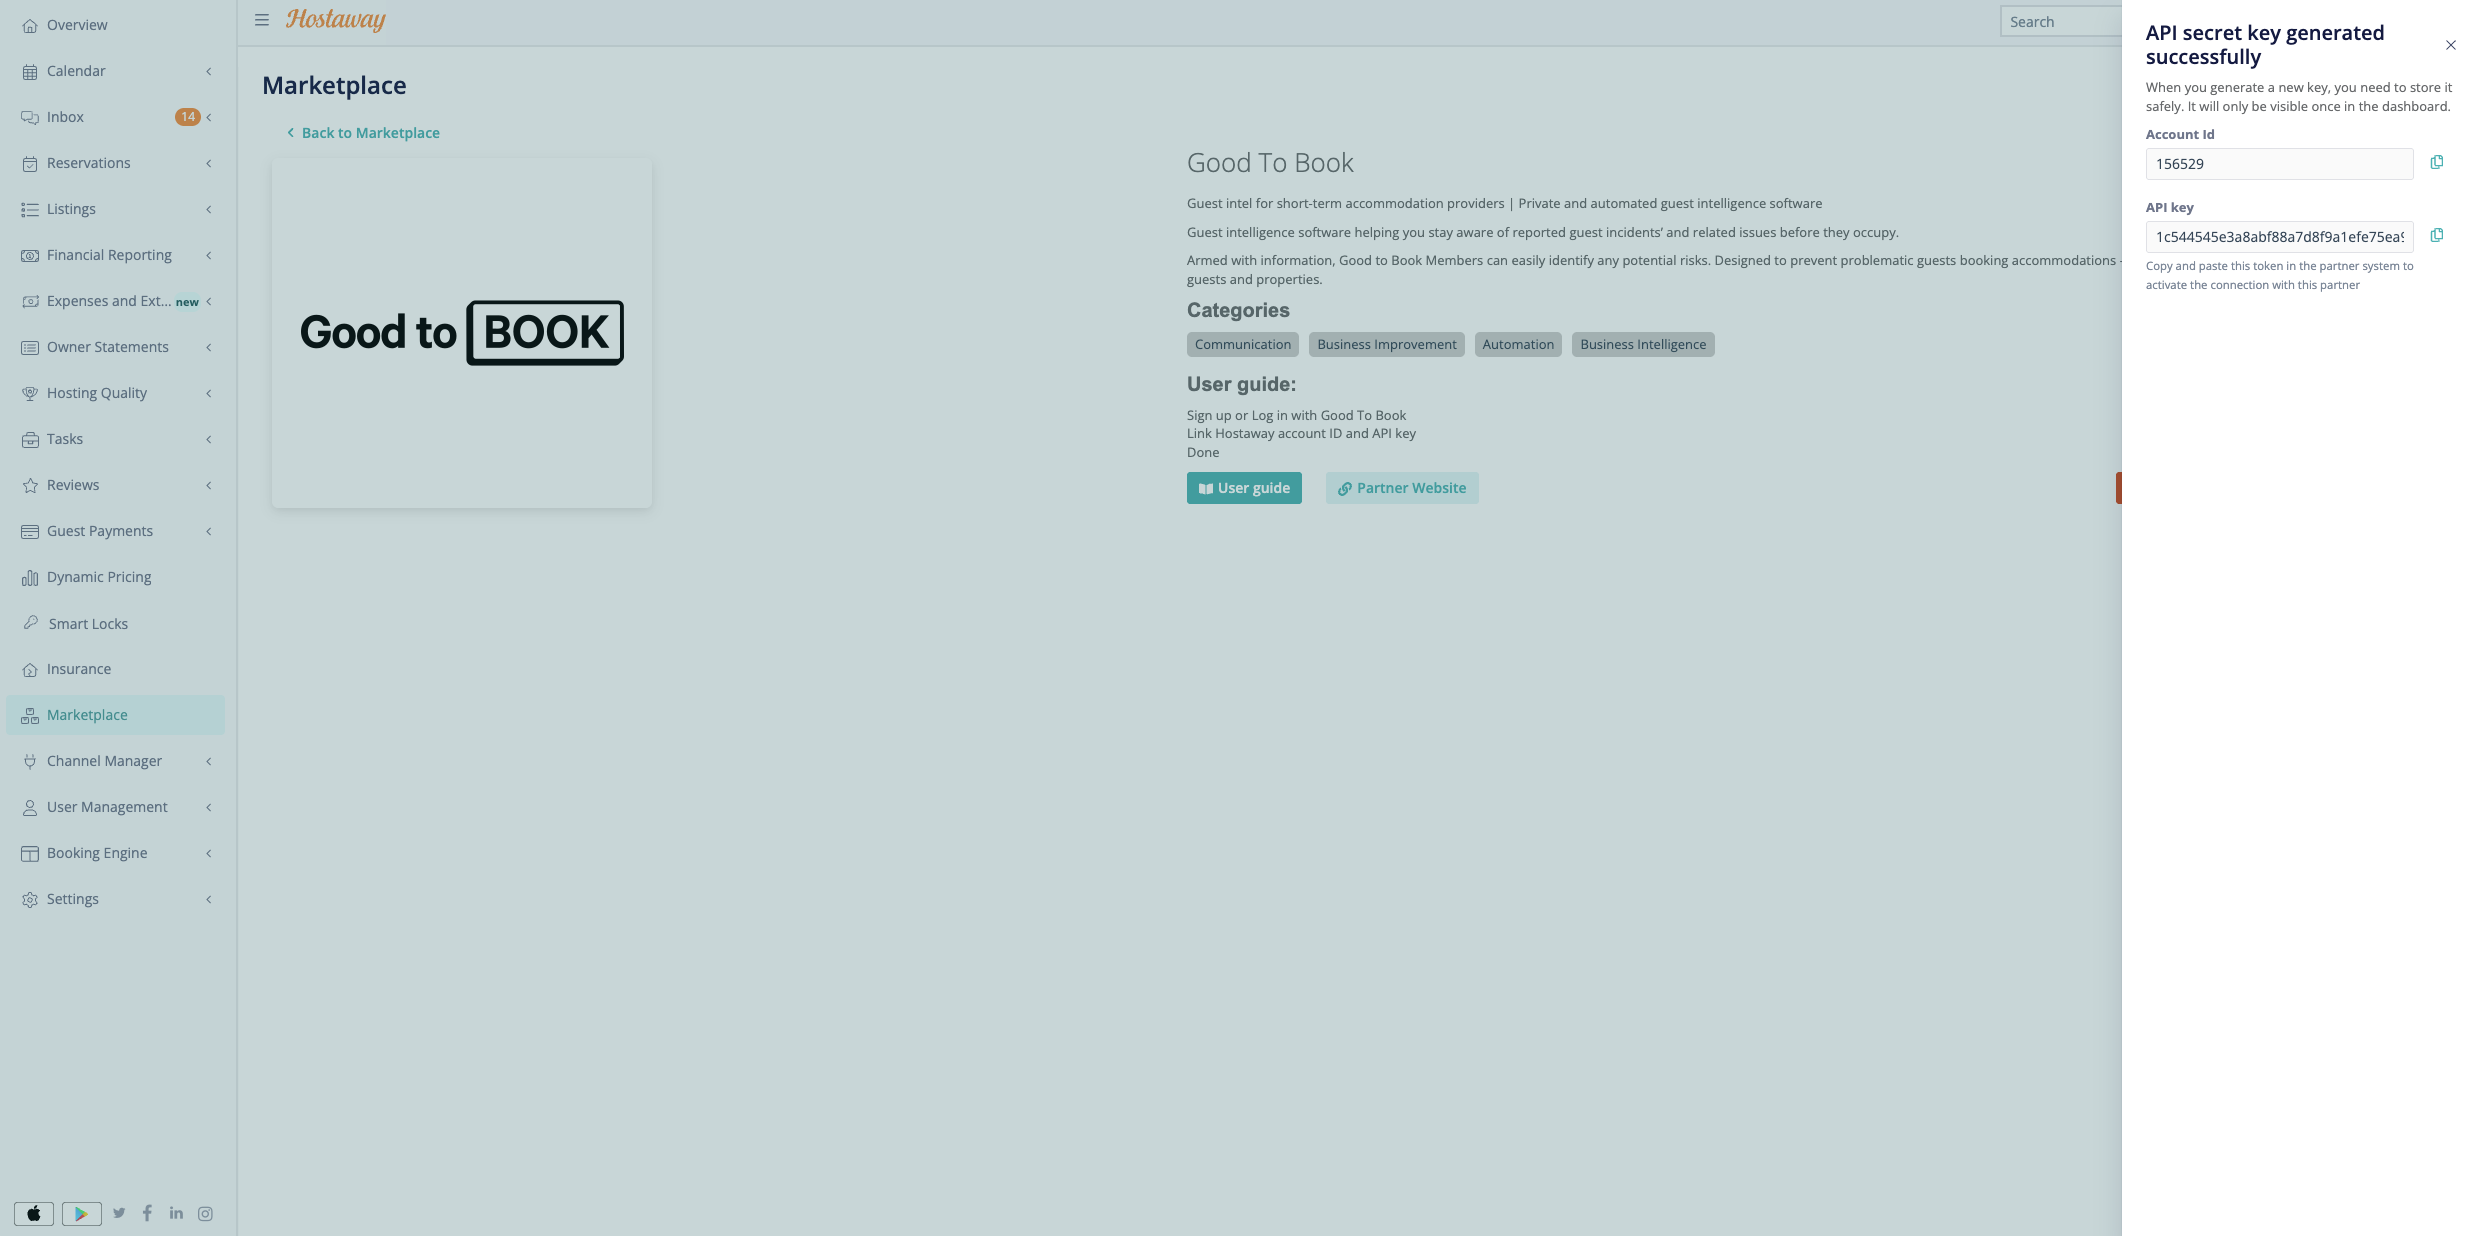Focus the Search field
Viewport: 2478px width, 1236px height.
point(2061,21)
